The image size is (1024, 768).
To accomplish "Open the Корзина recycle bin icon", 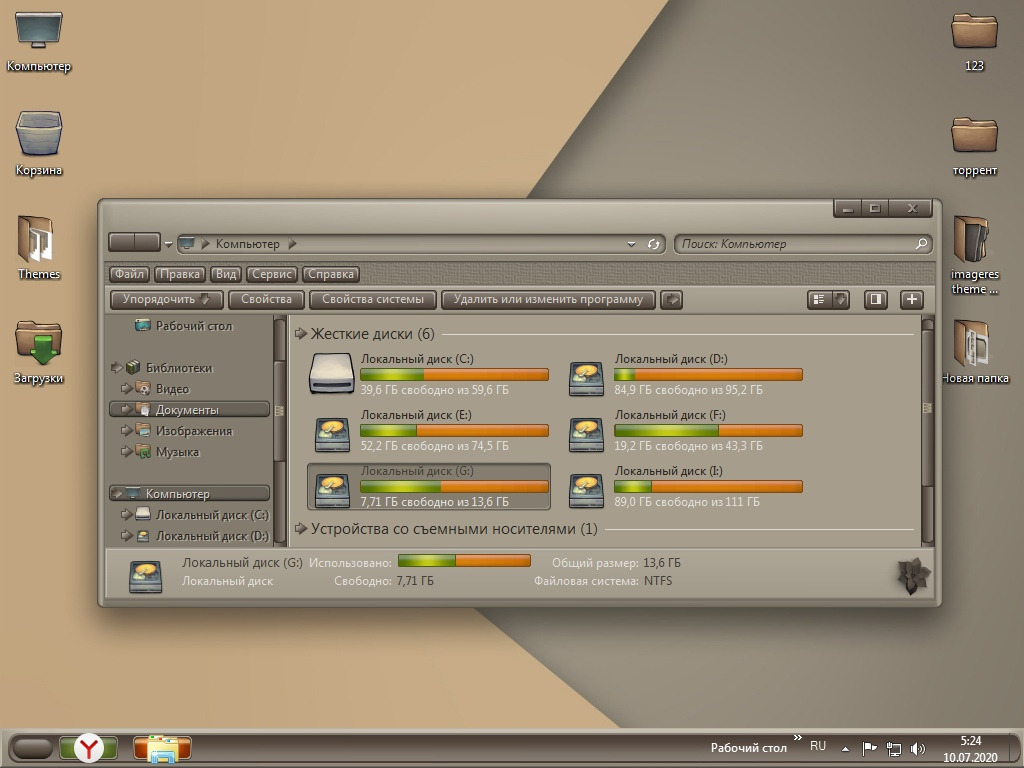I will click(39, 134).
